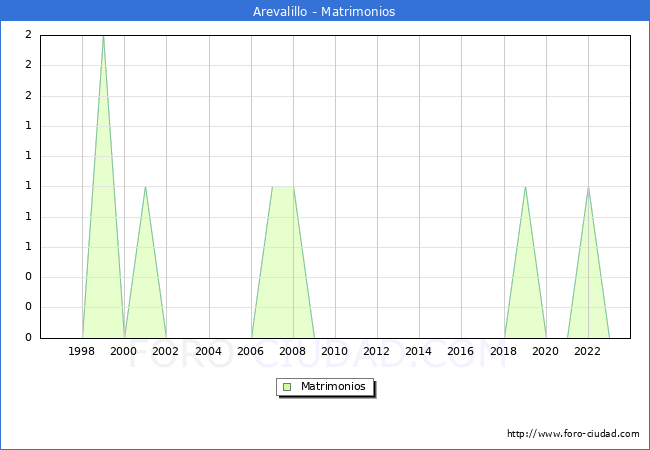Viewport: 650px width, 450px height.
Task: Click the 2020 x-axis label
Action: tap(545, 351)
